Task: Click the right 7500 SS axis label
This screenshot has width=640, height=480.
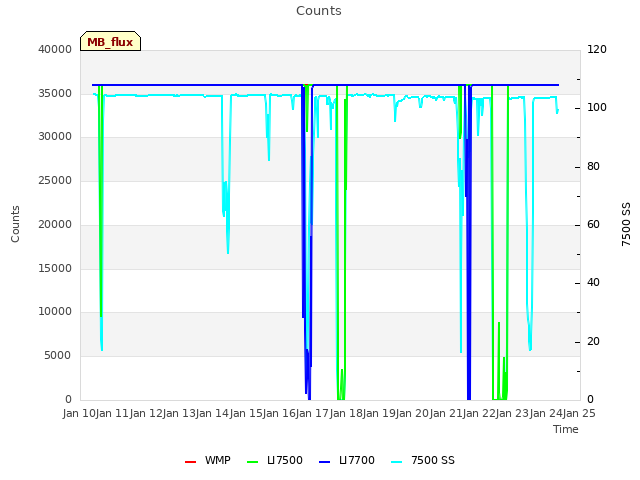Action: coord(626,224)
